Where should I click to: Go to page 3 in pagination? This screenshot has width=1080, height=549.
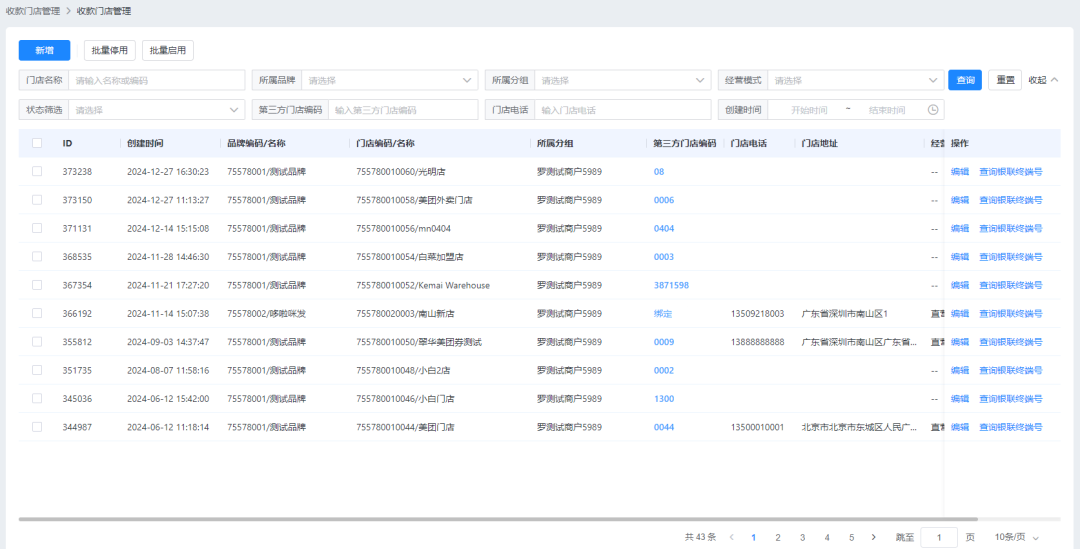802,537
